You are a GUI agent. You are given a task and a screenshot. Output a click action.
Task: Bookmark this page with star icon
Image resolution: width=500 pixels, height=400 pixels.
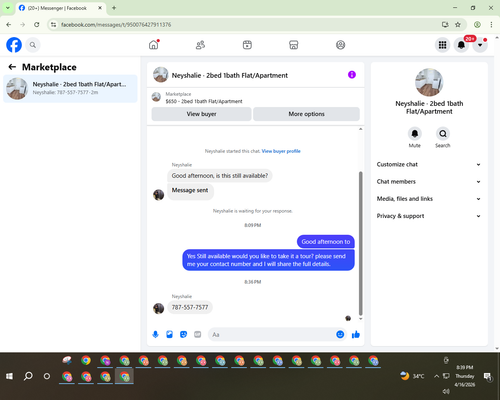458,24
